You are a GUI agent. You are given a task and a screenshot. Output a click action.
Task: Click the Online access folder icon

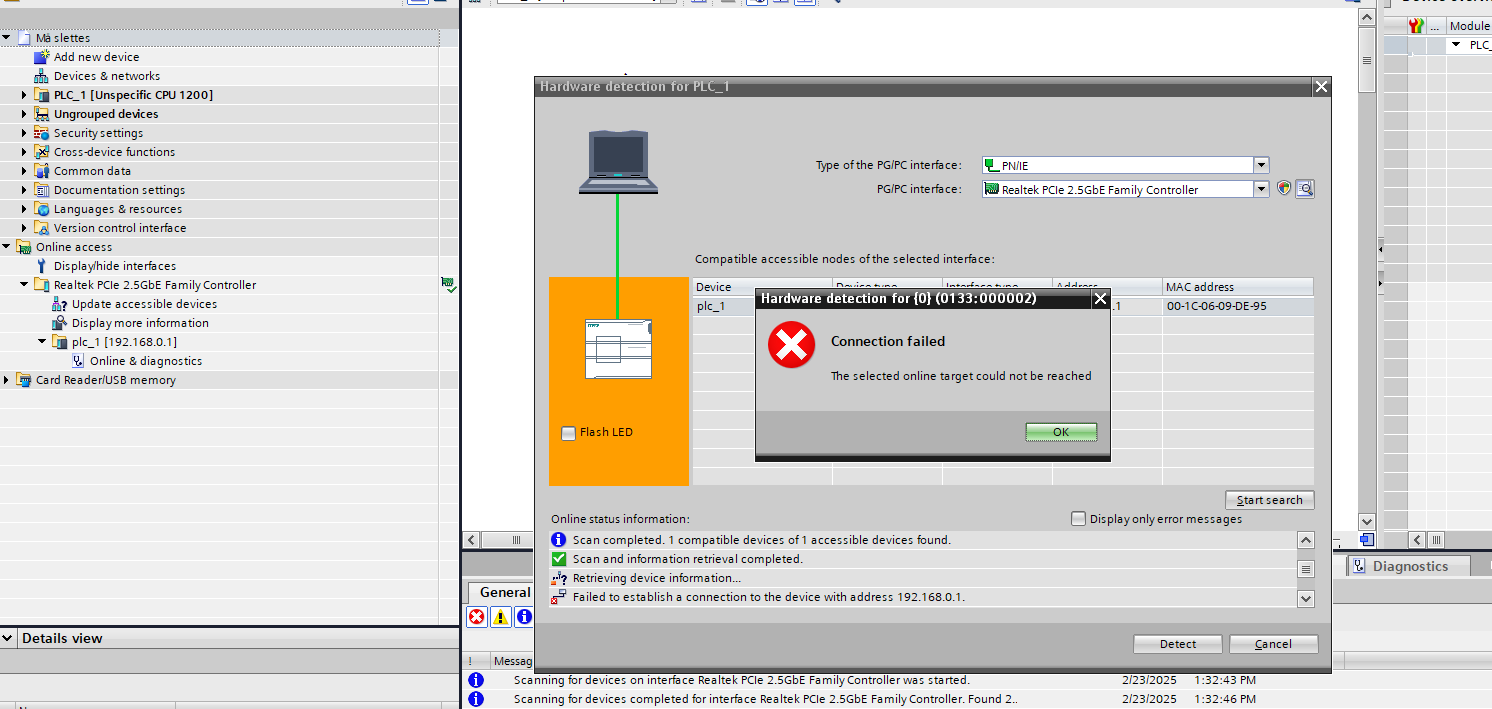point(23,247)
